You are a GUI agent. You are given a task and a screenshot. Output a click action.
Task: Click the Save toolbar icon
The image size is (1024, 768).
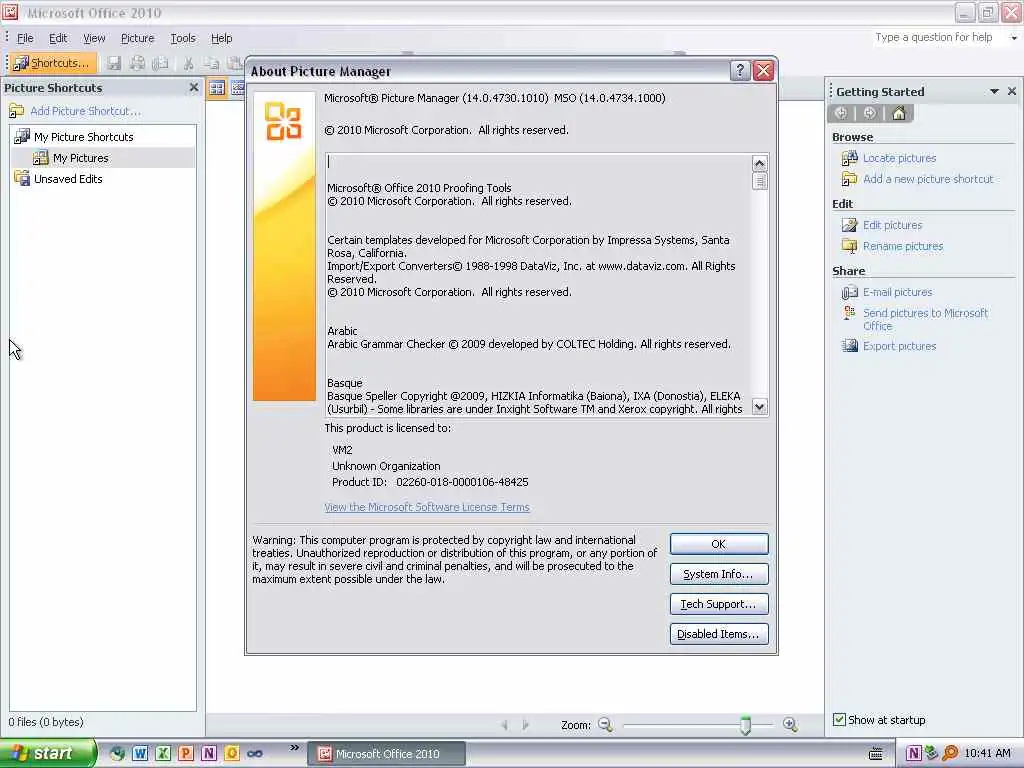(114, 63)
